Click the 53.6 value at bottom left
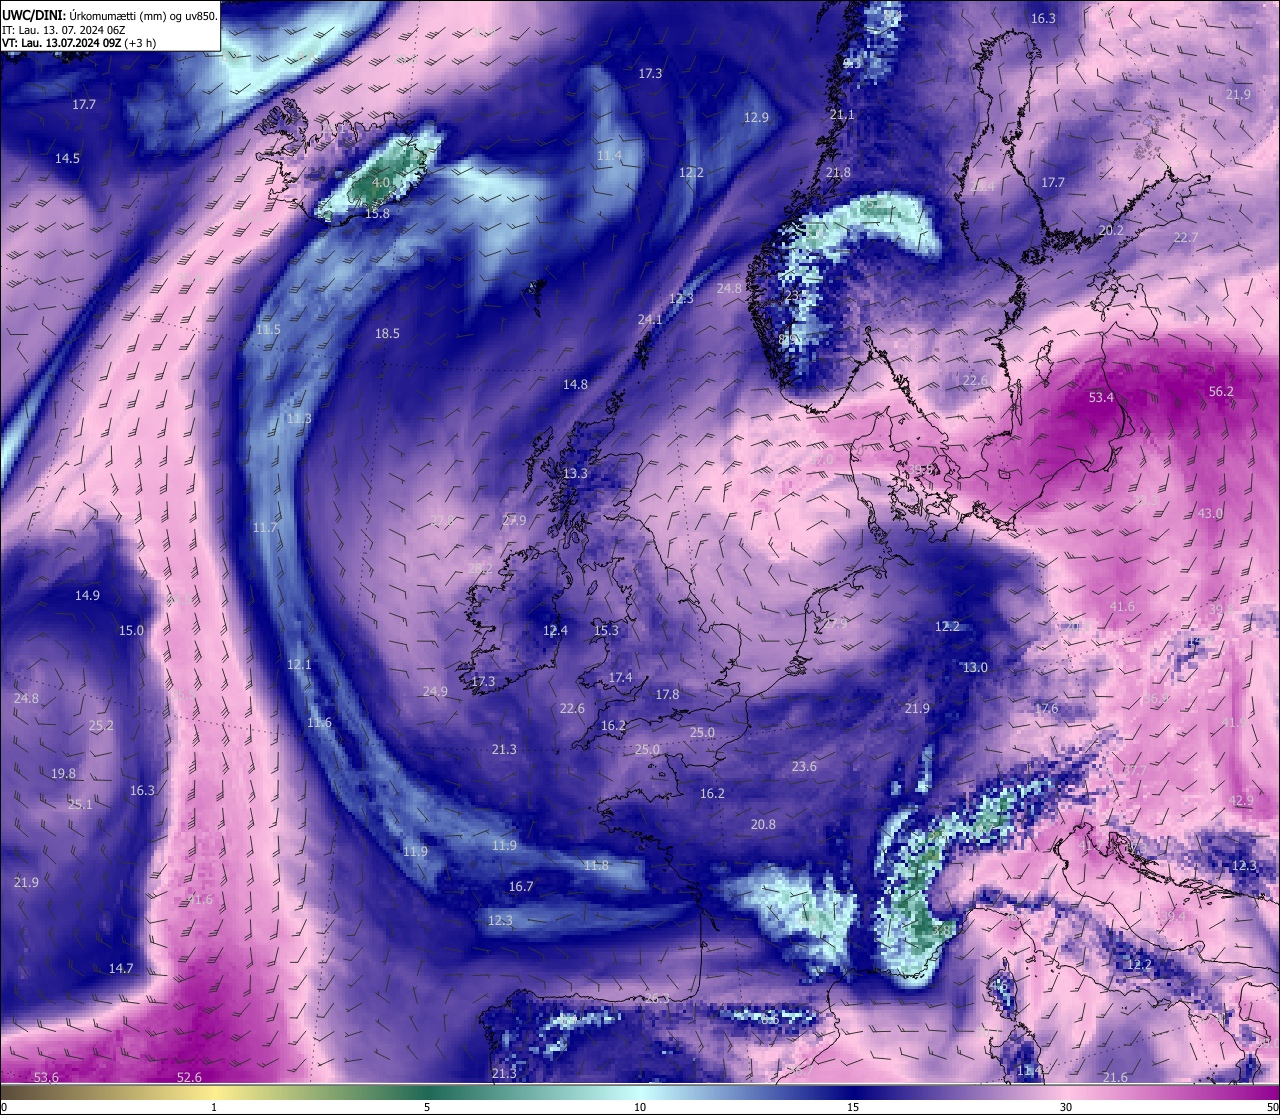This screenshot has width=1280, height=1115. pyautogui.click(x=46, y=1077)
